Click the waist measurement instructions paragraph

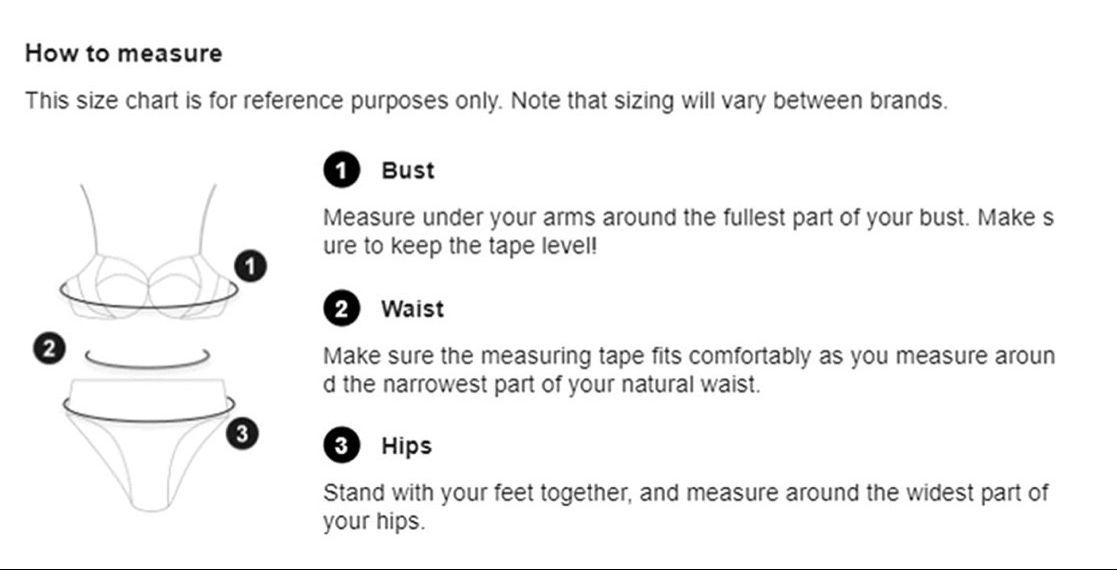(688, 370)
